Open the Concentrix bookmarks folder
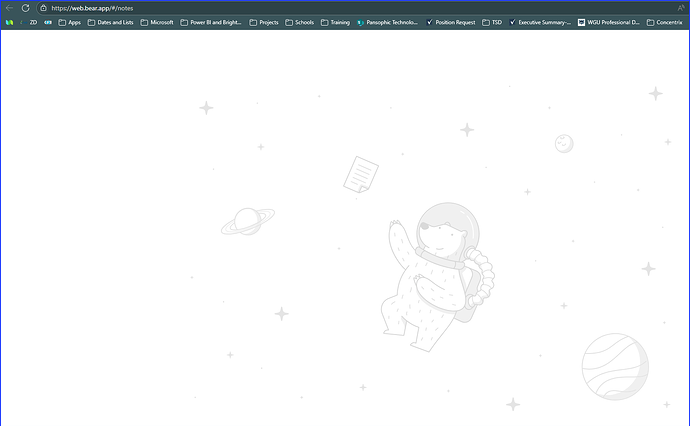The image size is (690, 426). (x=664, y=22)
